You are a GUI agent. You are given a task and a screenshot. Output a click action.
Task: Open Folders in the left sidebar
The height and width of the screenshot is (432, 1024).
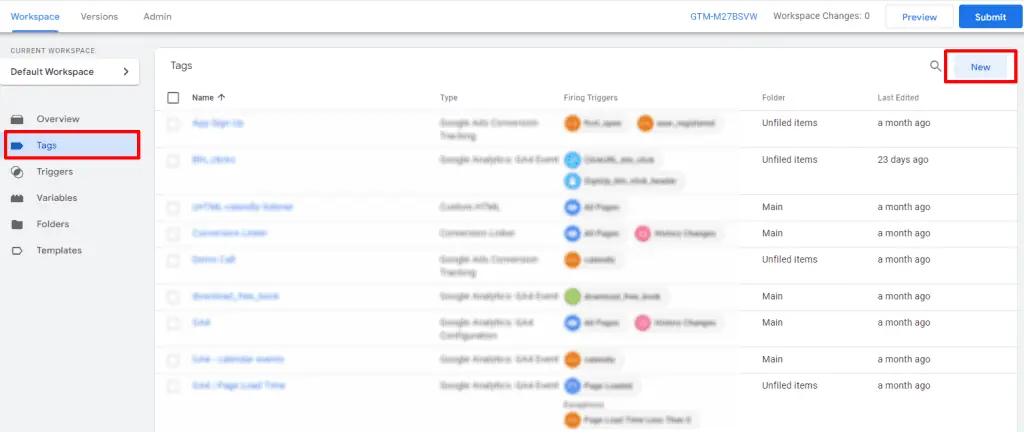[x=52, y=224]
